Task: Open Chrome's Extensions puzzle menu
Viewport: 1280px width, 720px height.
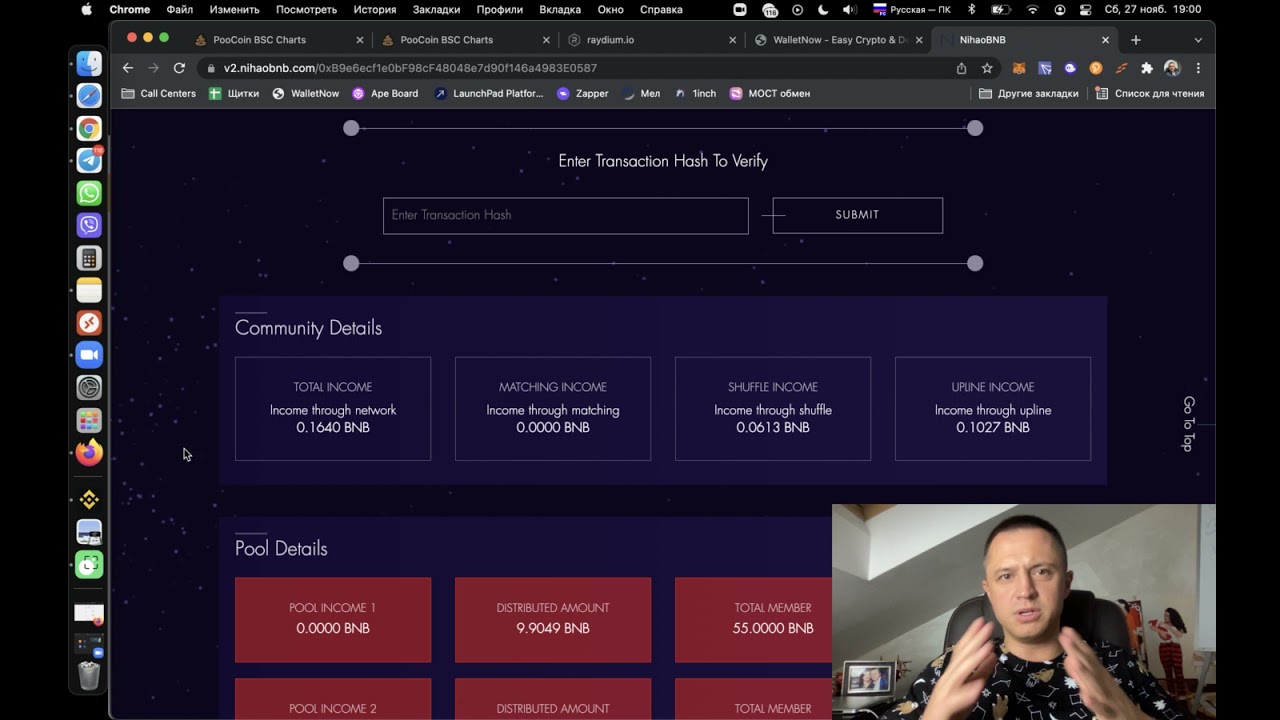Action: [1147, 68]
